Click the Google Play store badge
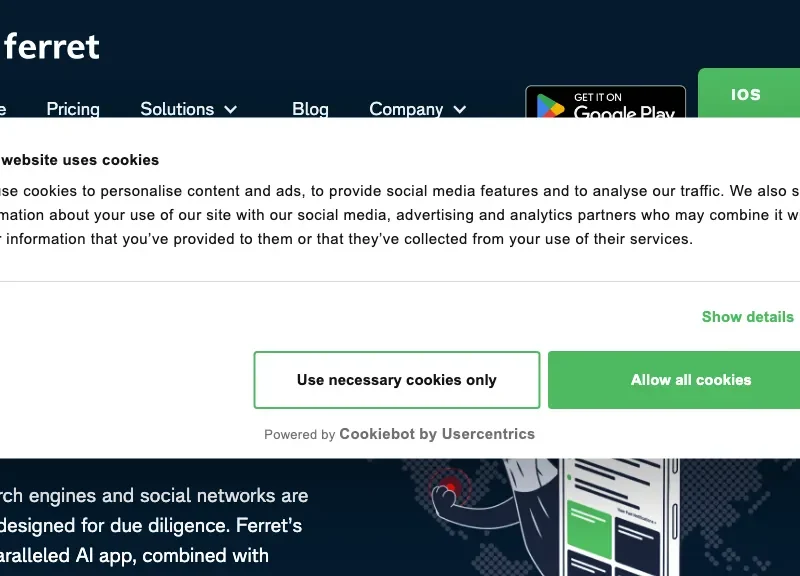The width and height of the screenshot is (800, 576). (605, 102)
